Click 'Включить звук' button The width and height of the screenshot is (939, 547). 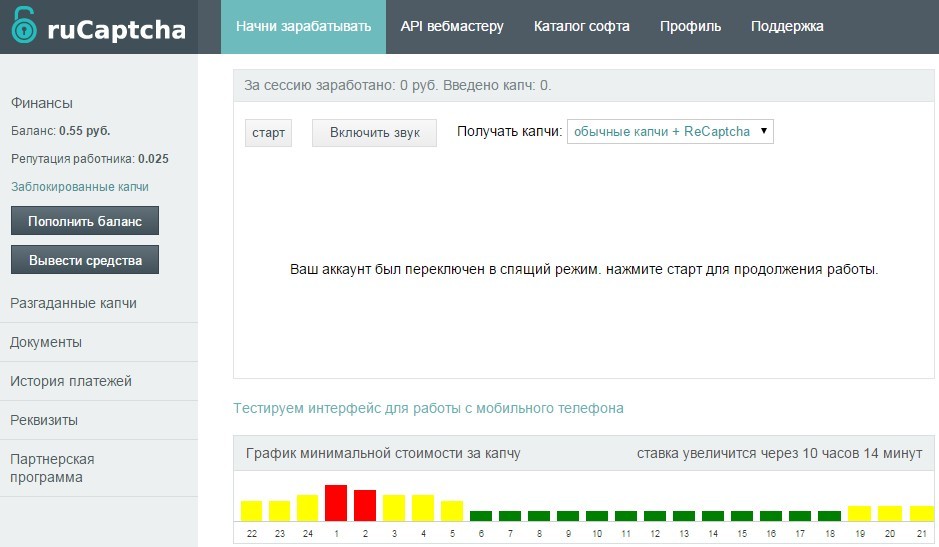(374, 132)
